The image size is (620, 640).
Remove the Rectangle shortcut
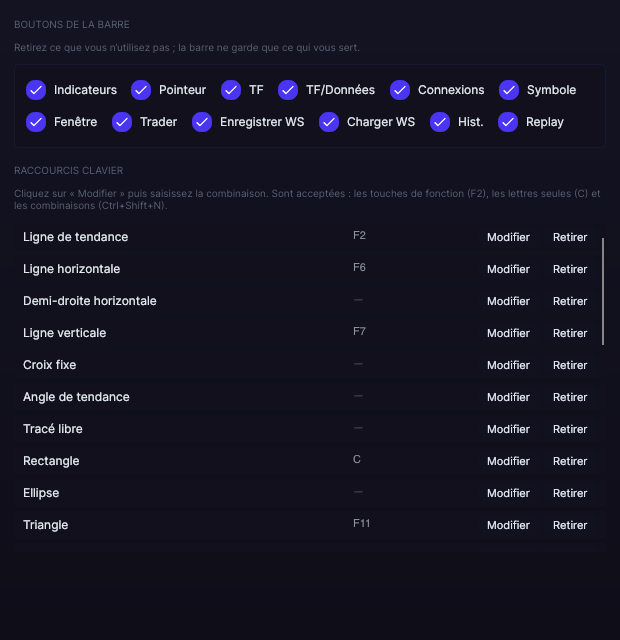pos(570,461)
